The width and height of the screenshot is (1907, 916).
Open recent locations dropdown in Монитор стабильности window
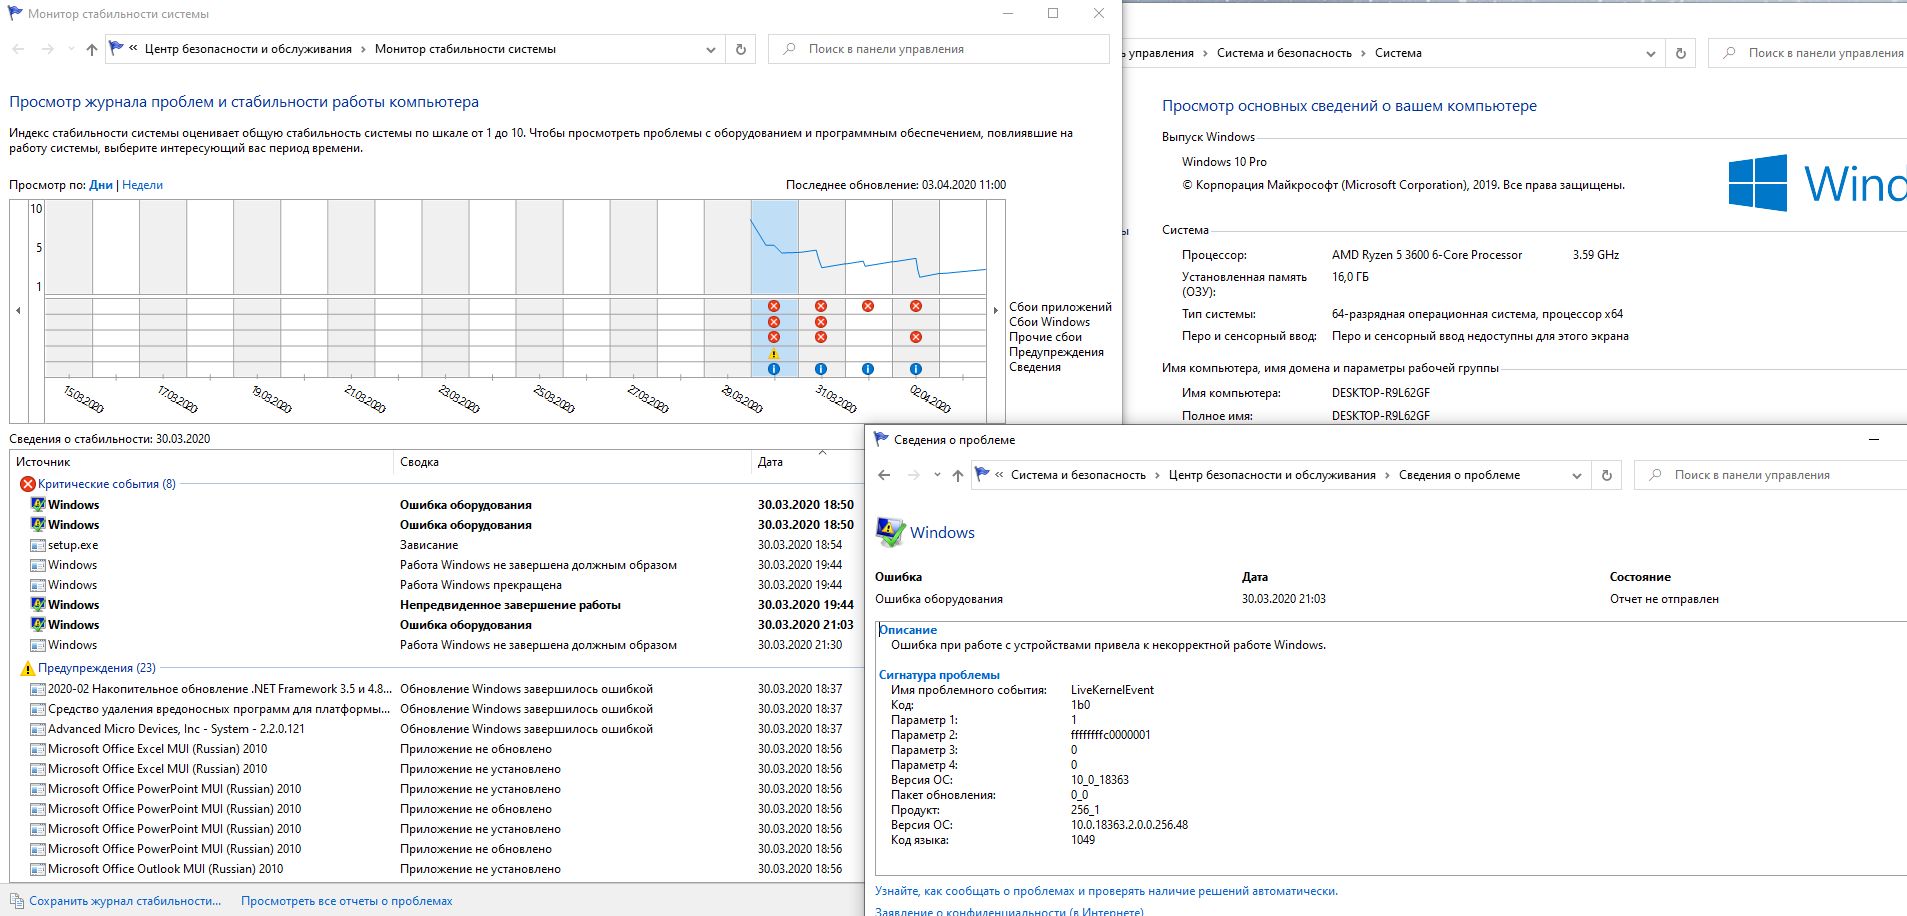point(70,49)
